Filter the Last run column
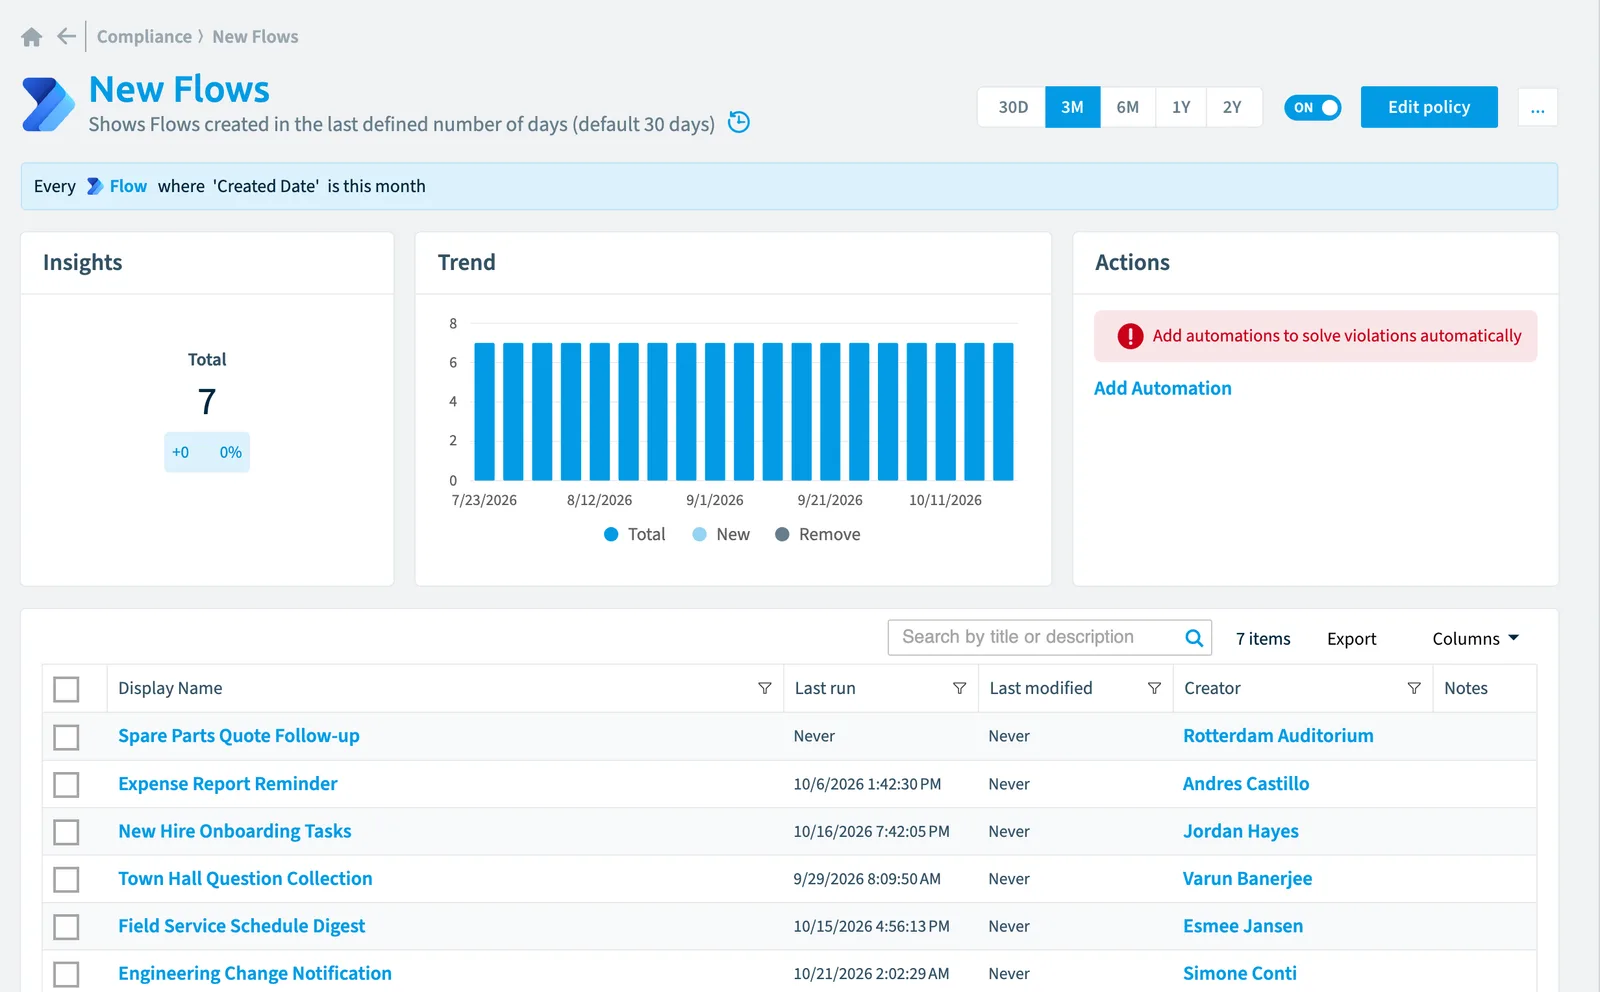Screen dimensions: 1600x992 [960, 688]
